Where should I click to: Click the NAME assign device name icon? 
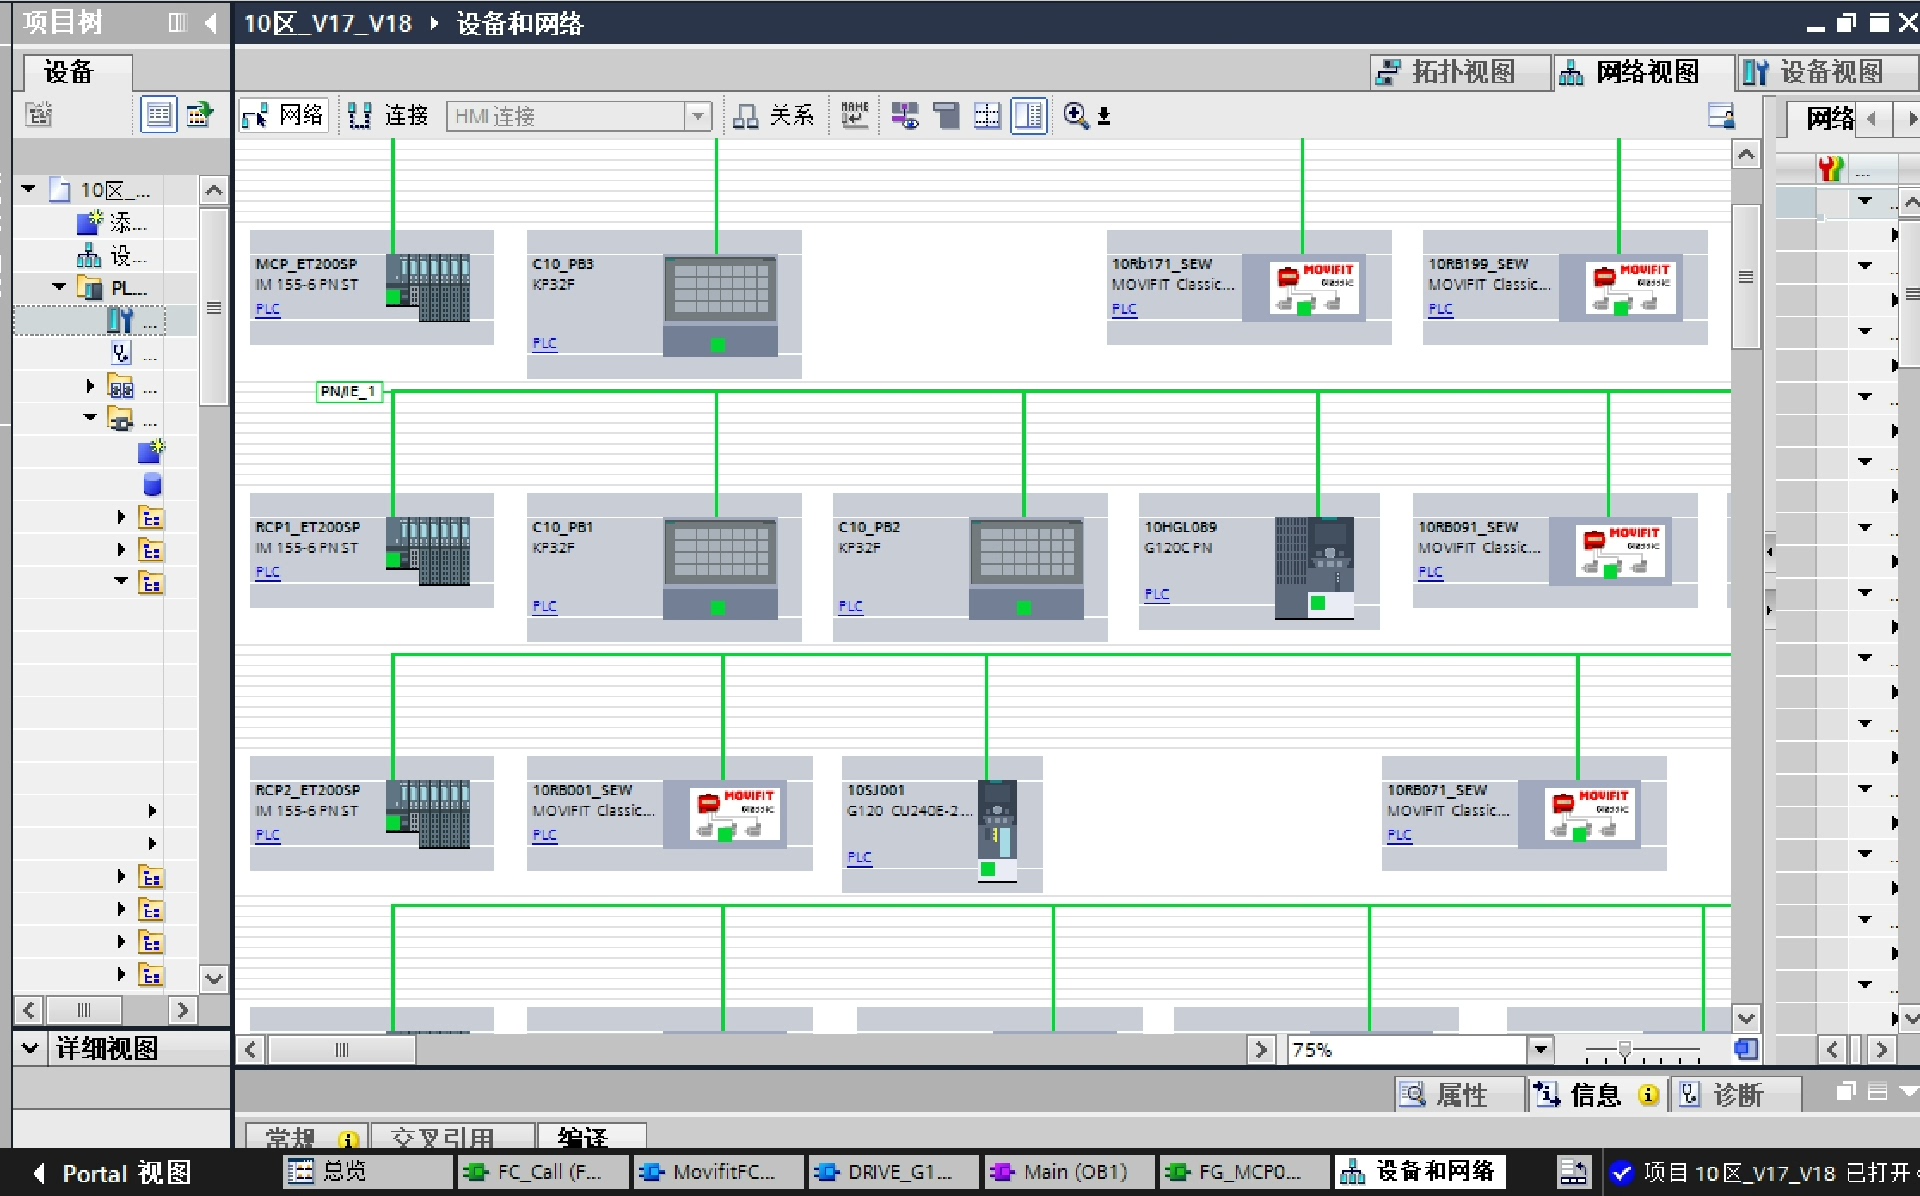coord(854,116)
